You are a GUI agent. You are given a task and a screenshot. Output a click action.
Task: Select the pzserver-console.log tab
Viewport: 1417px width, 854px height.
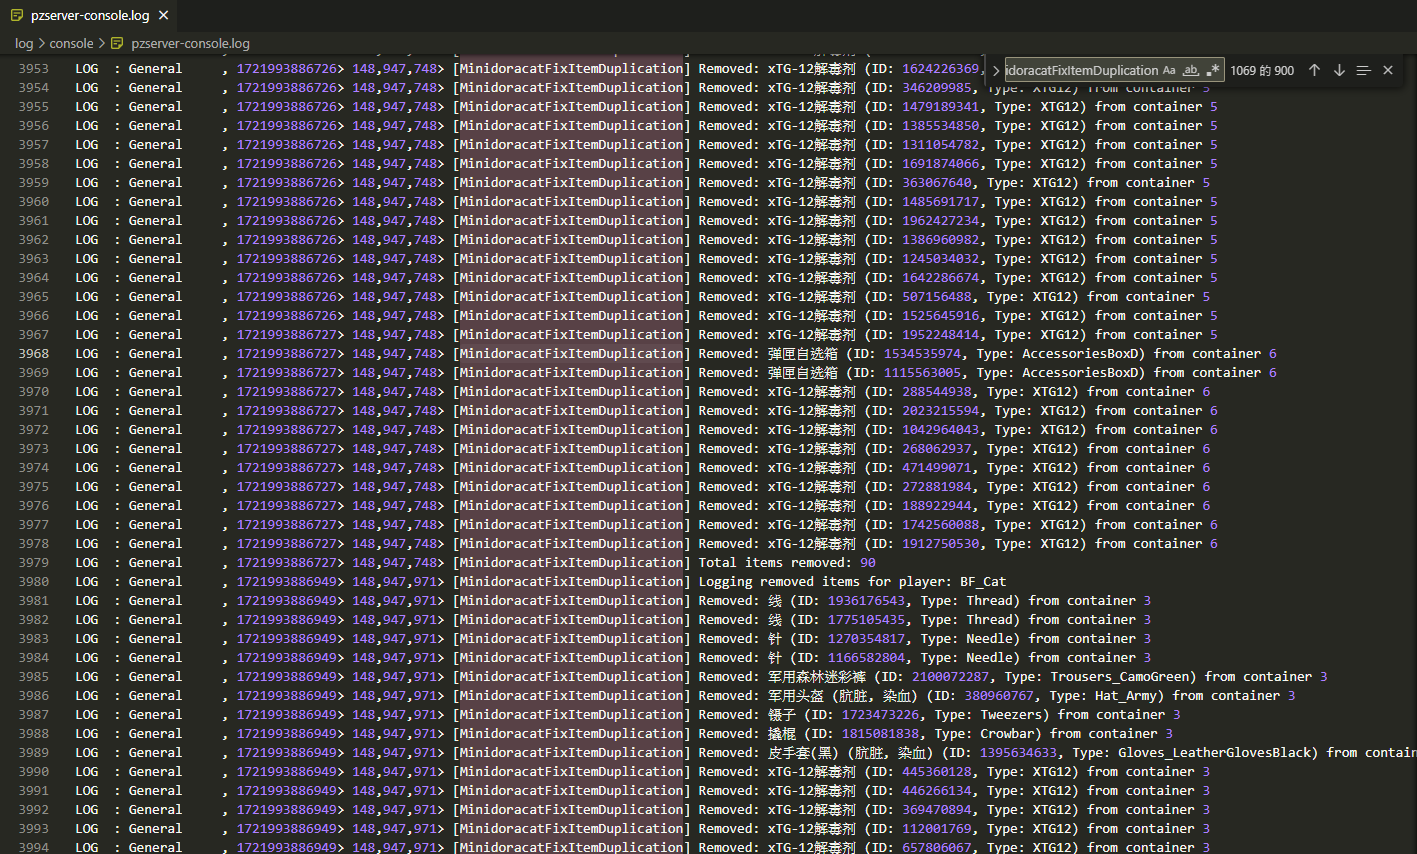89,15
